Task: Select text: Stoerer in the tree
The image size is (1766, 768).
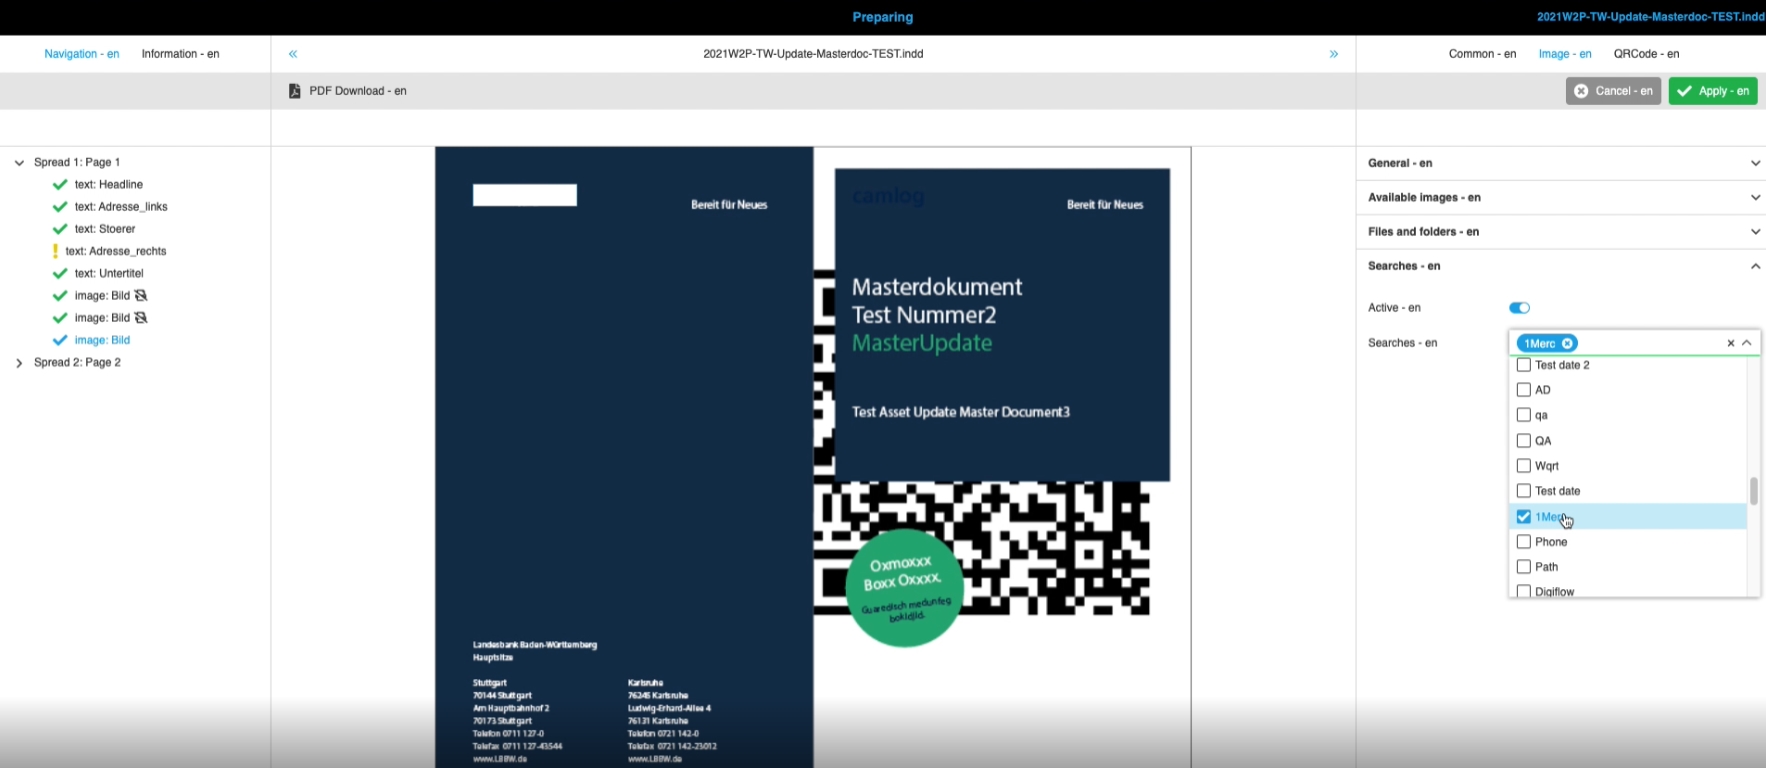Action: click(x=105, y=228)
